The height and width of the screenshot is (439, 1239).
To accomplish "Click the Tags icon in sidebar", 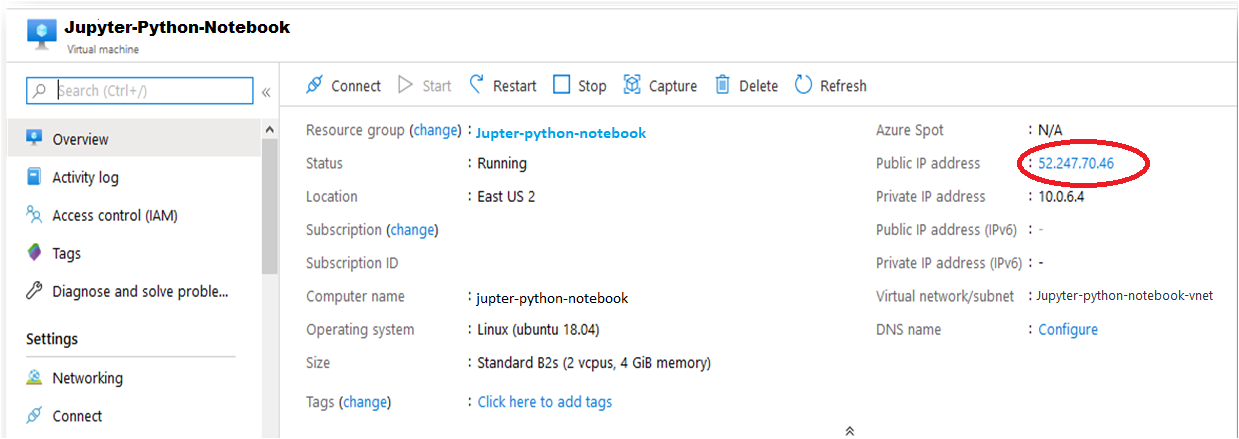I will click(x=35, y=253).
